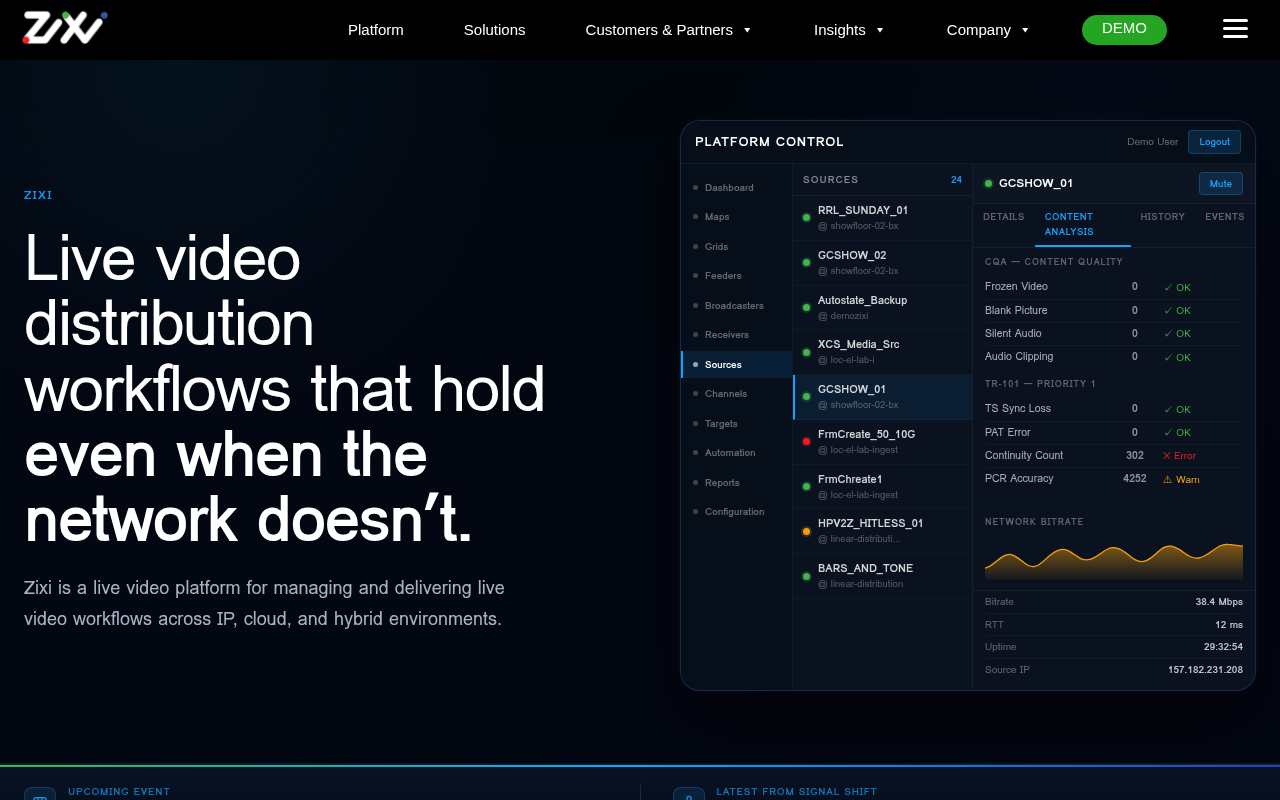The image size is (1280, 800).
Task: Select Feeders in the sidebar
Action: tap(737, 276)
